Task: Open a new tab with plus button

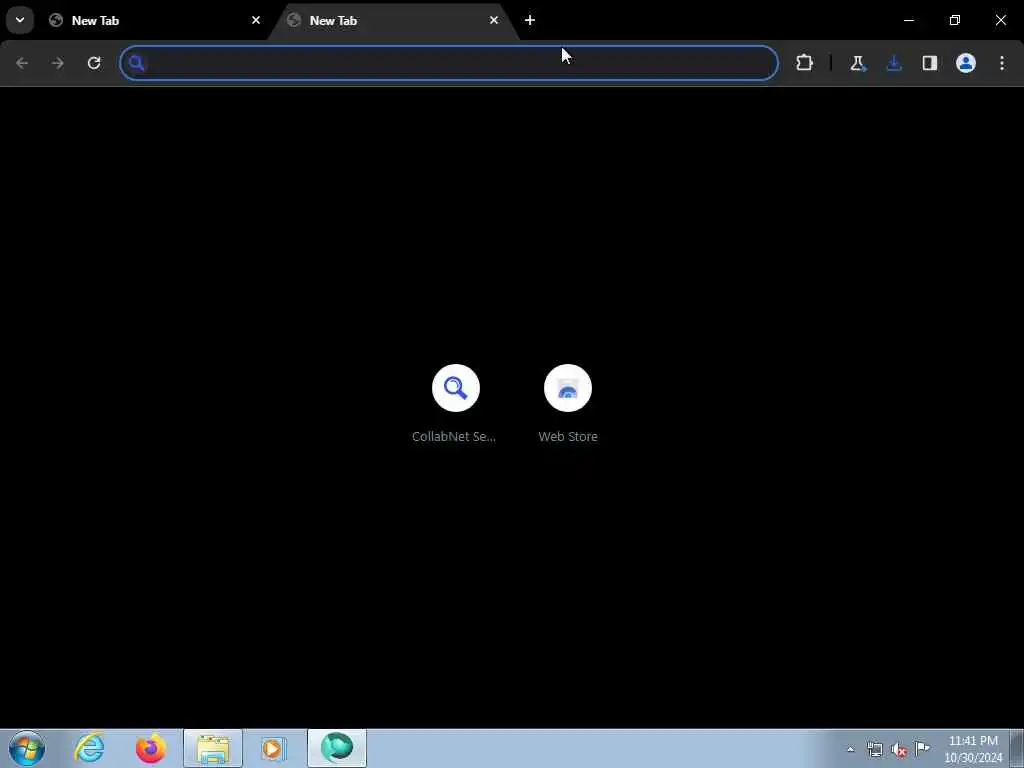Action: click(x=530, y=20)
